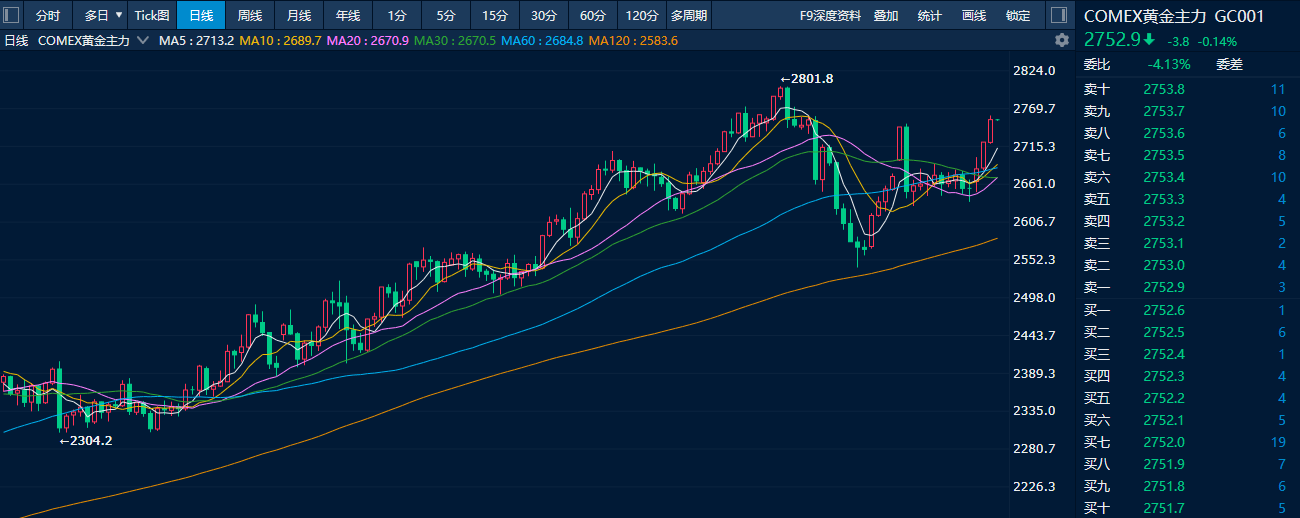
Task: Select the 月线 monthly chart tab
Action: click(299, 15)
